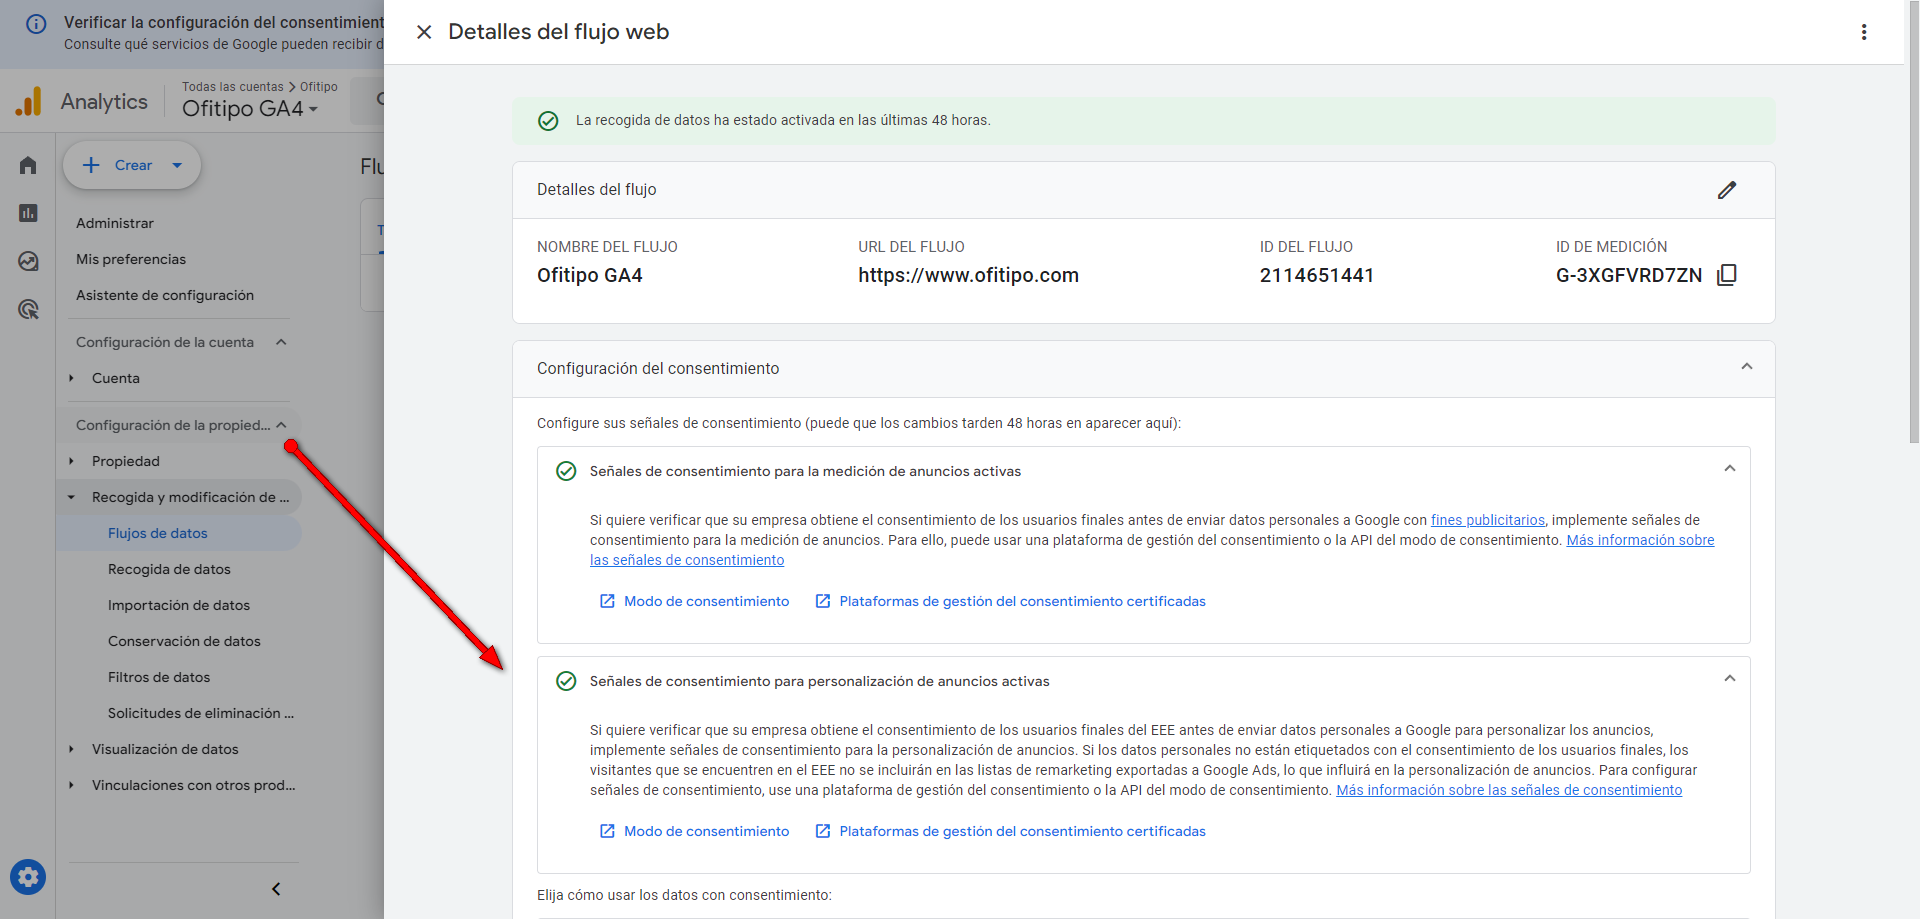Open first Plataformas de gestión del consentimiento certificadas link

tap(1021, 601)
